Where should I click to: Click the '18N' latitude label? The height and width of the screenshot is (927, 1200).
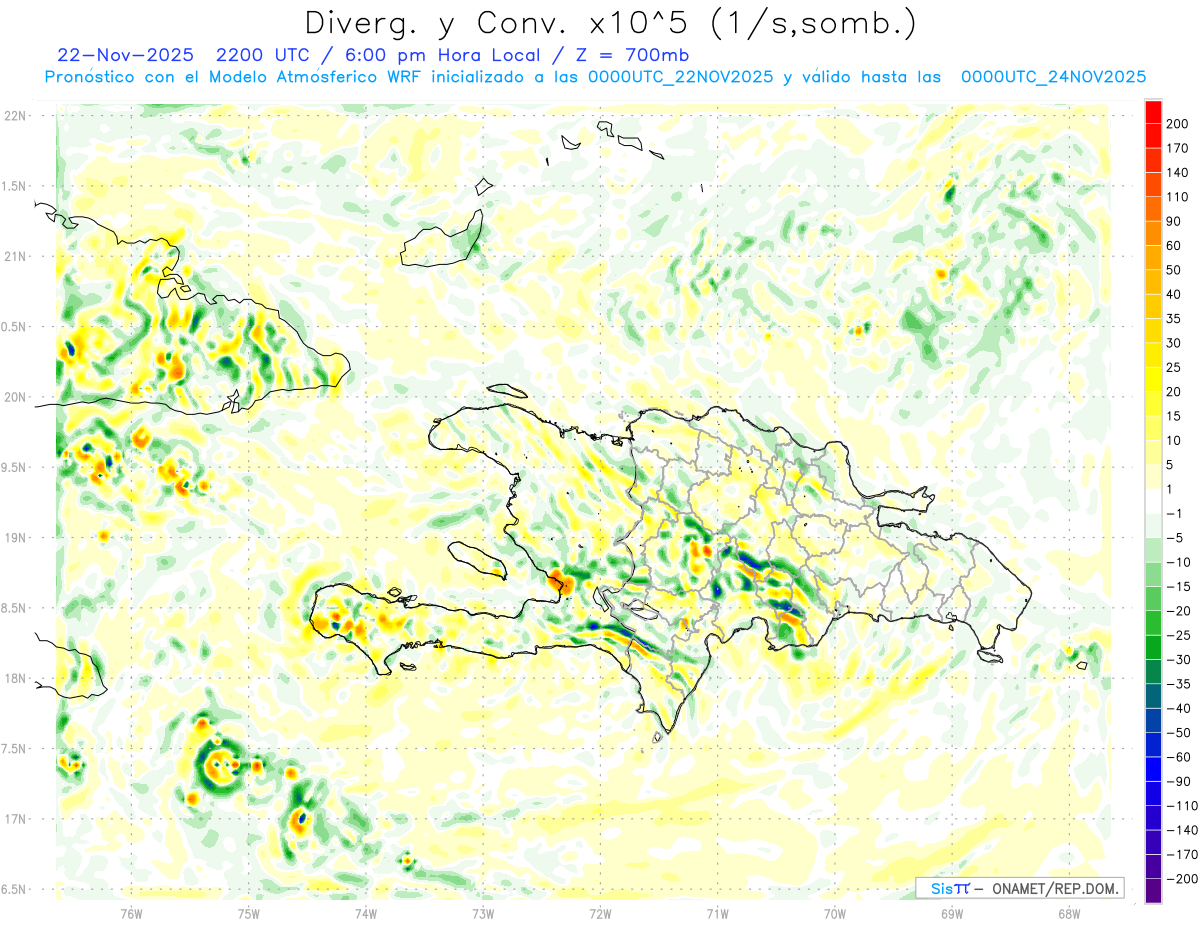15,678
